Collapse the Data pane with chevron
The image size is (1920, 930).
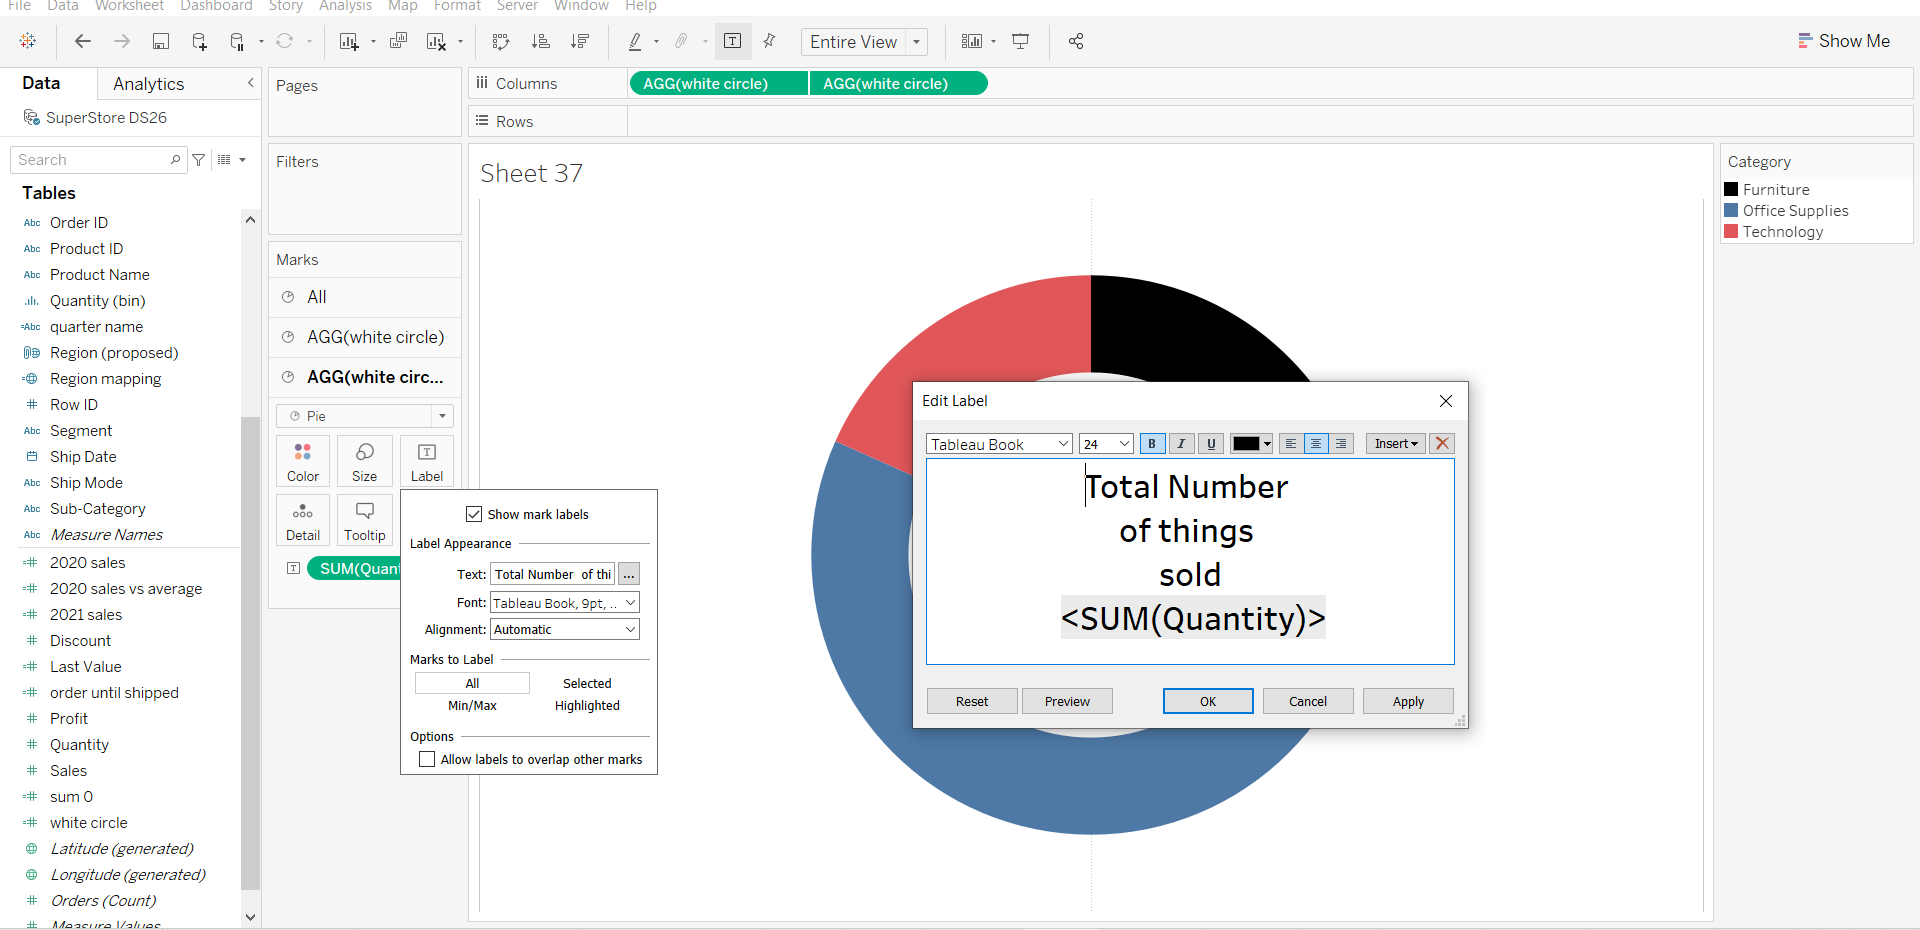tap(250, 83)
